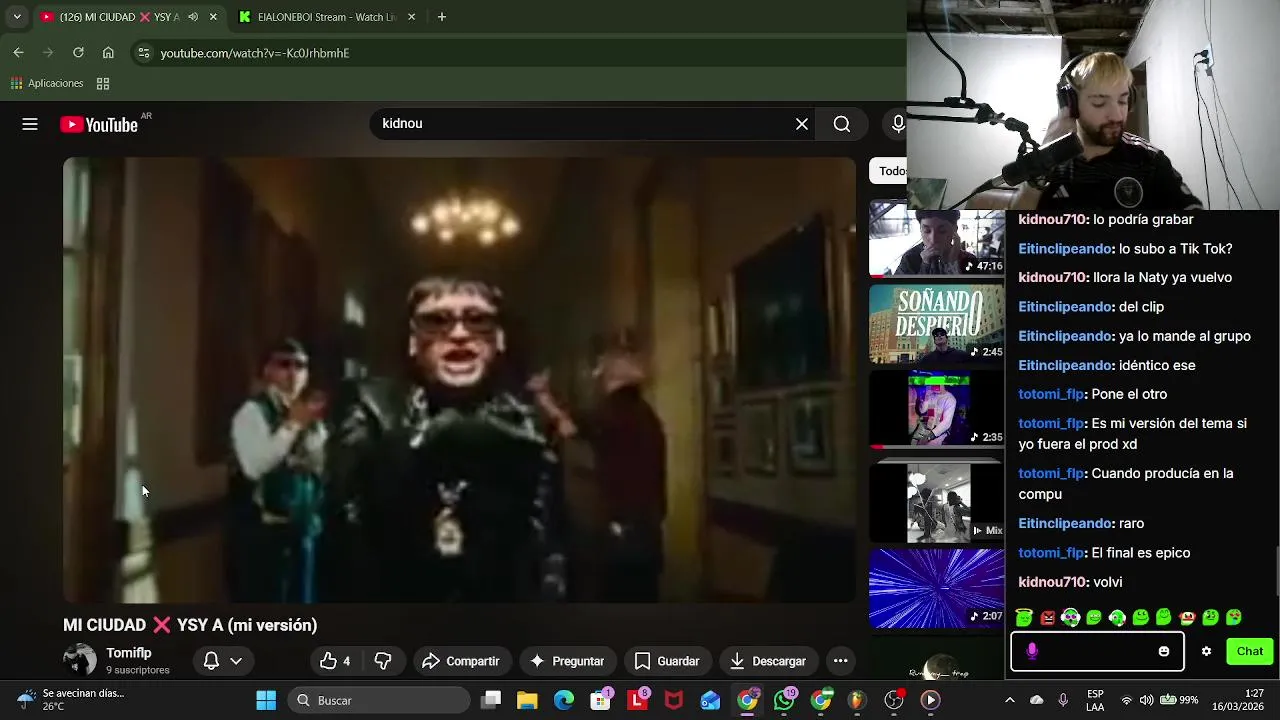Viewport: 1280px width, 720px height.
Task: Start voice search with YouTube microphone
Action: pyautogui.click(x=897, y=124)
